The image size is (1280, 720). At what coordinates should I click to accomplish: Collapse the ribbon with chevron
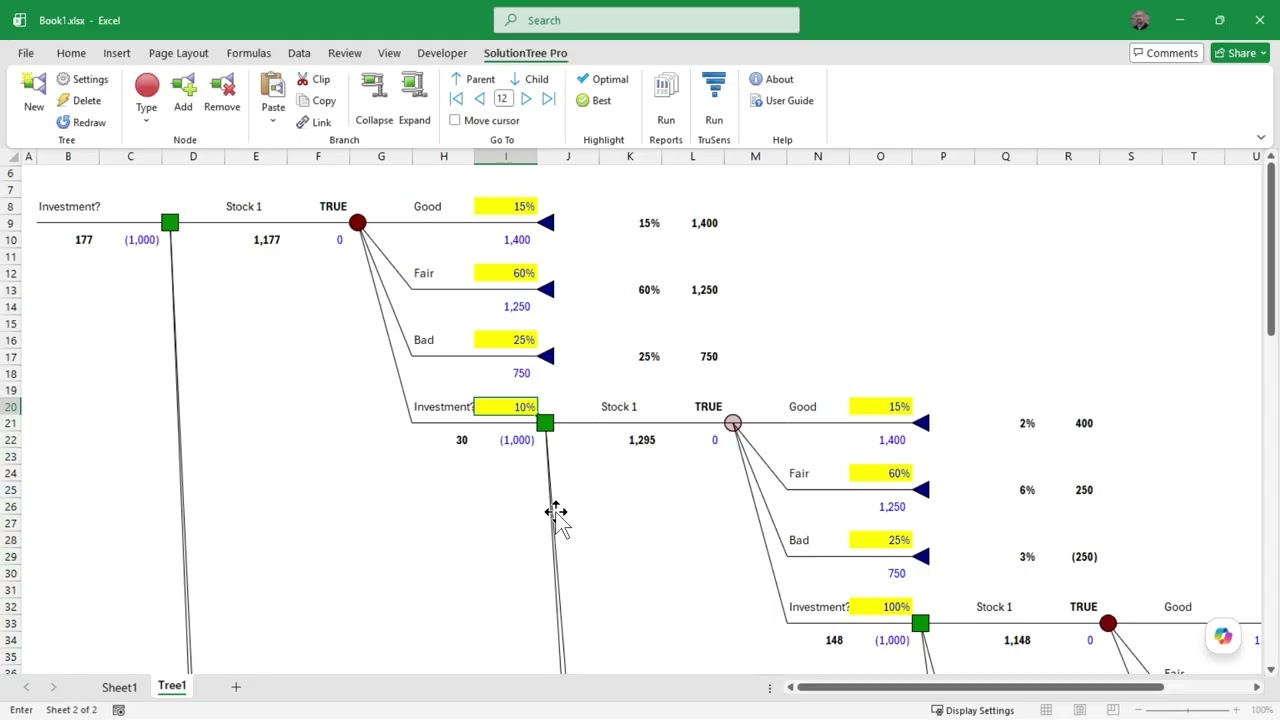tap(1260, 137)
